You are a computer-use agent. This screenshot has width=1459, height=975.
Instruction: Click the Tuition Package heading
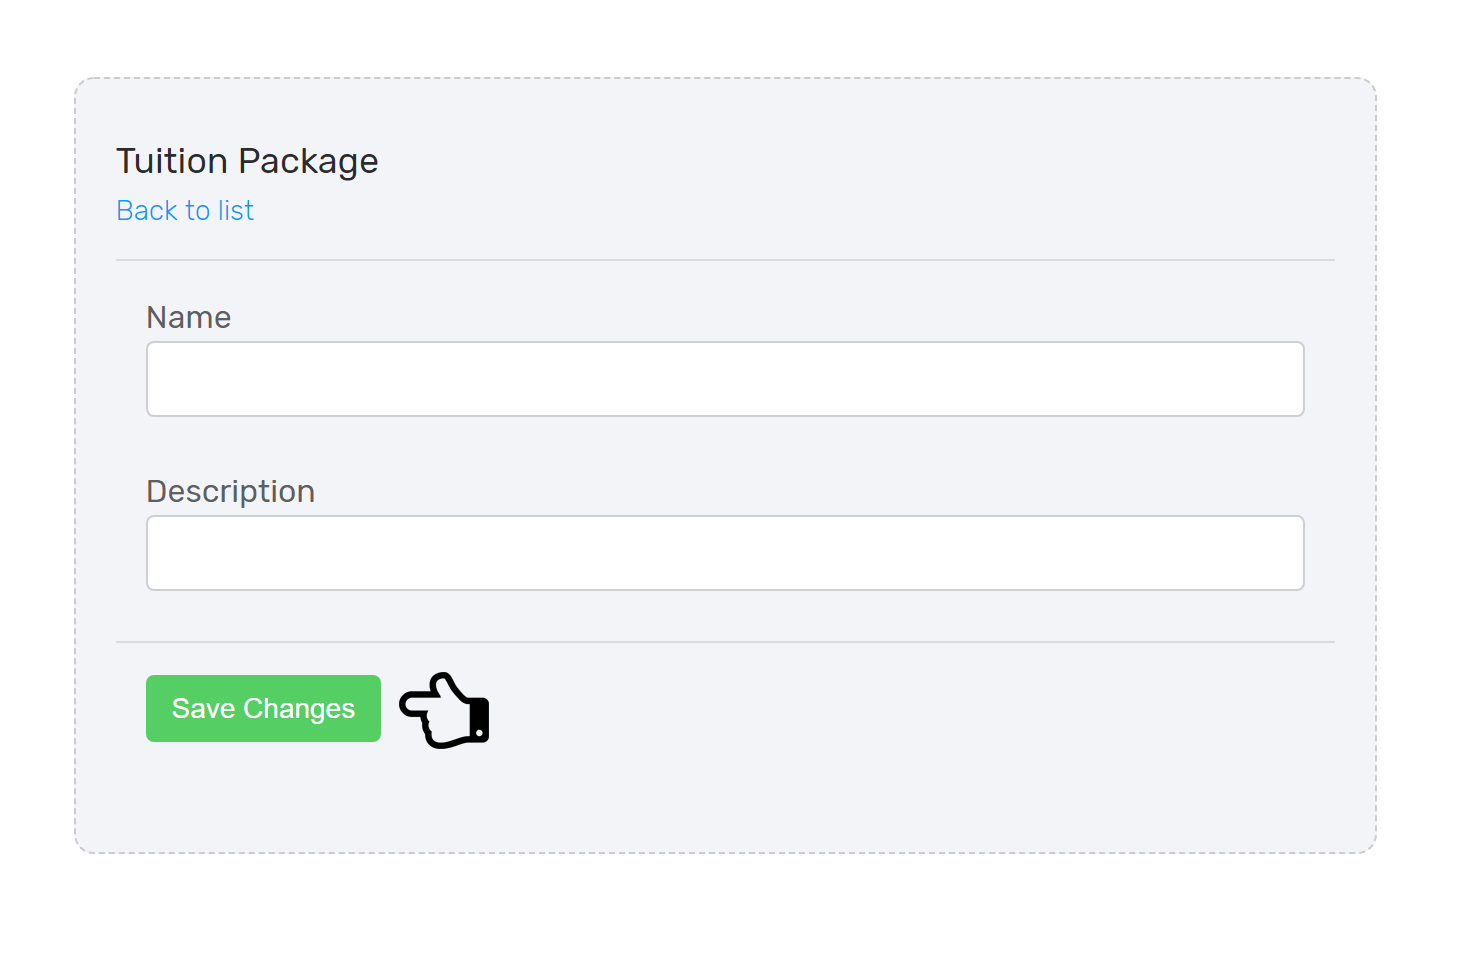(x=247, y=161)
